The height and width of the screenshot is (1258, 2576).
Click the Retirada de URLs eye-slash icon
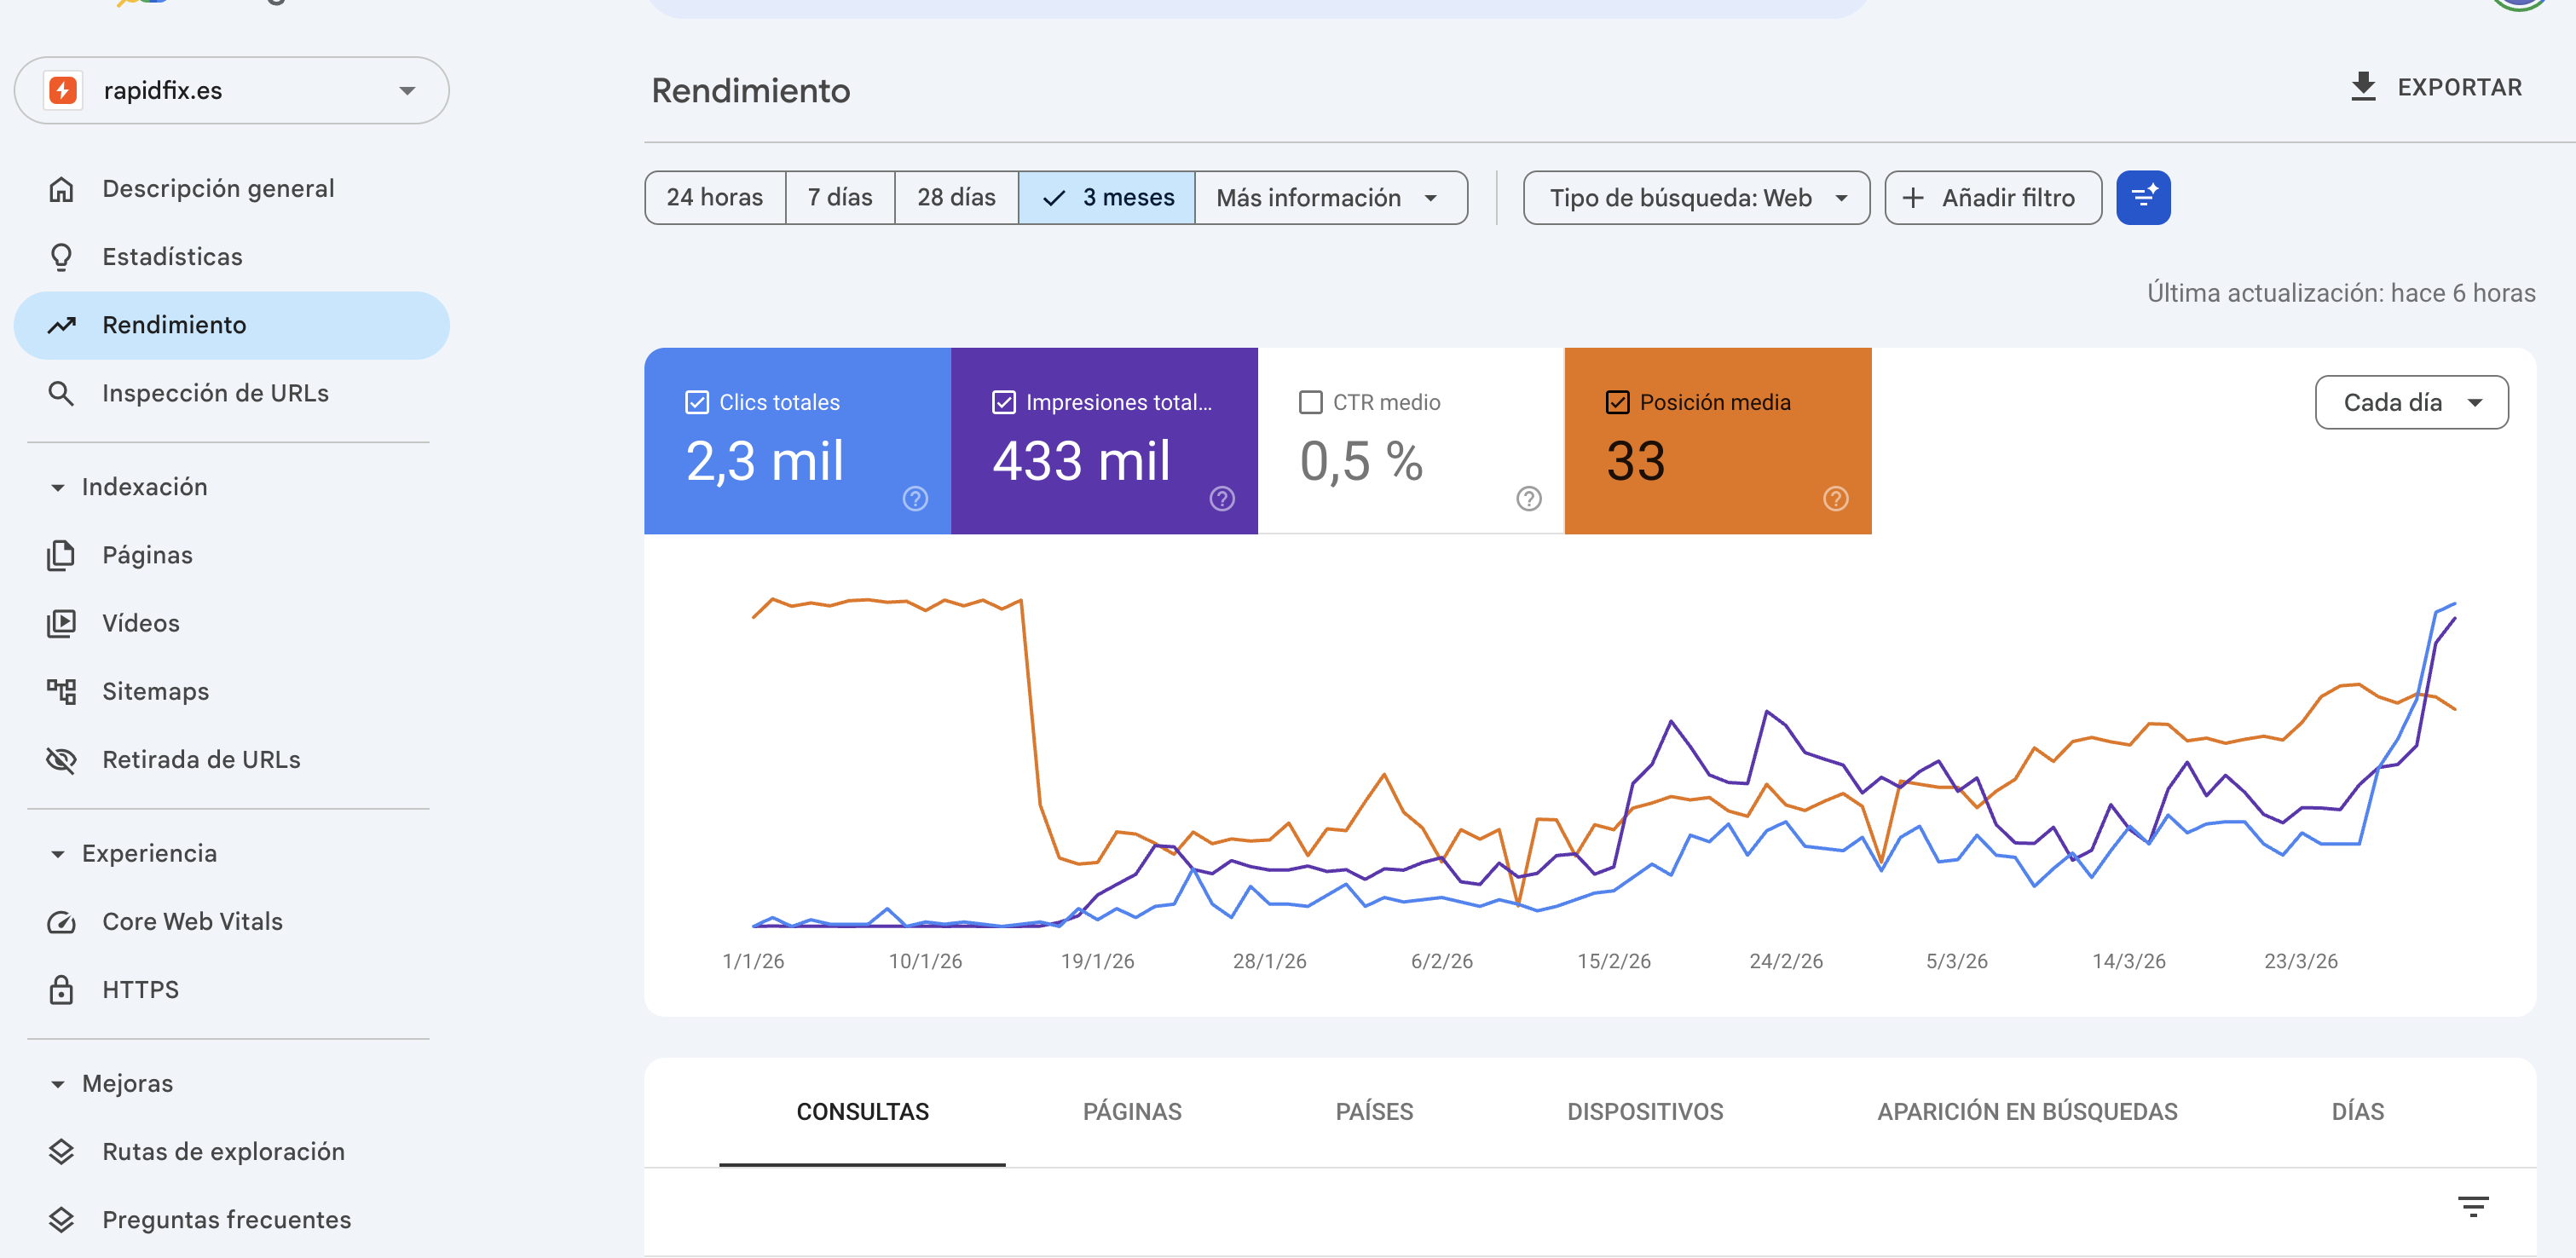pyautogui.click(x=61, y=759)
